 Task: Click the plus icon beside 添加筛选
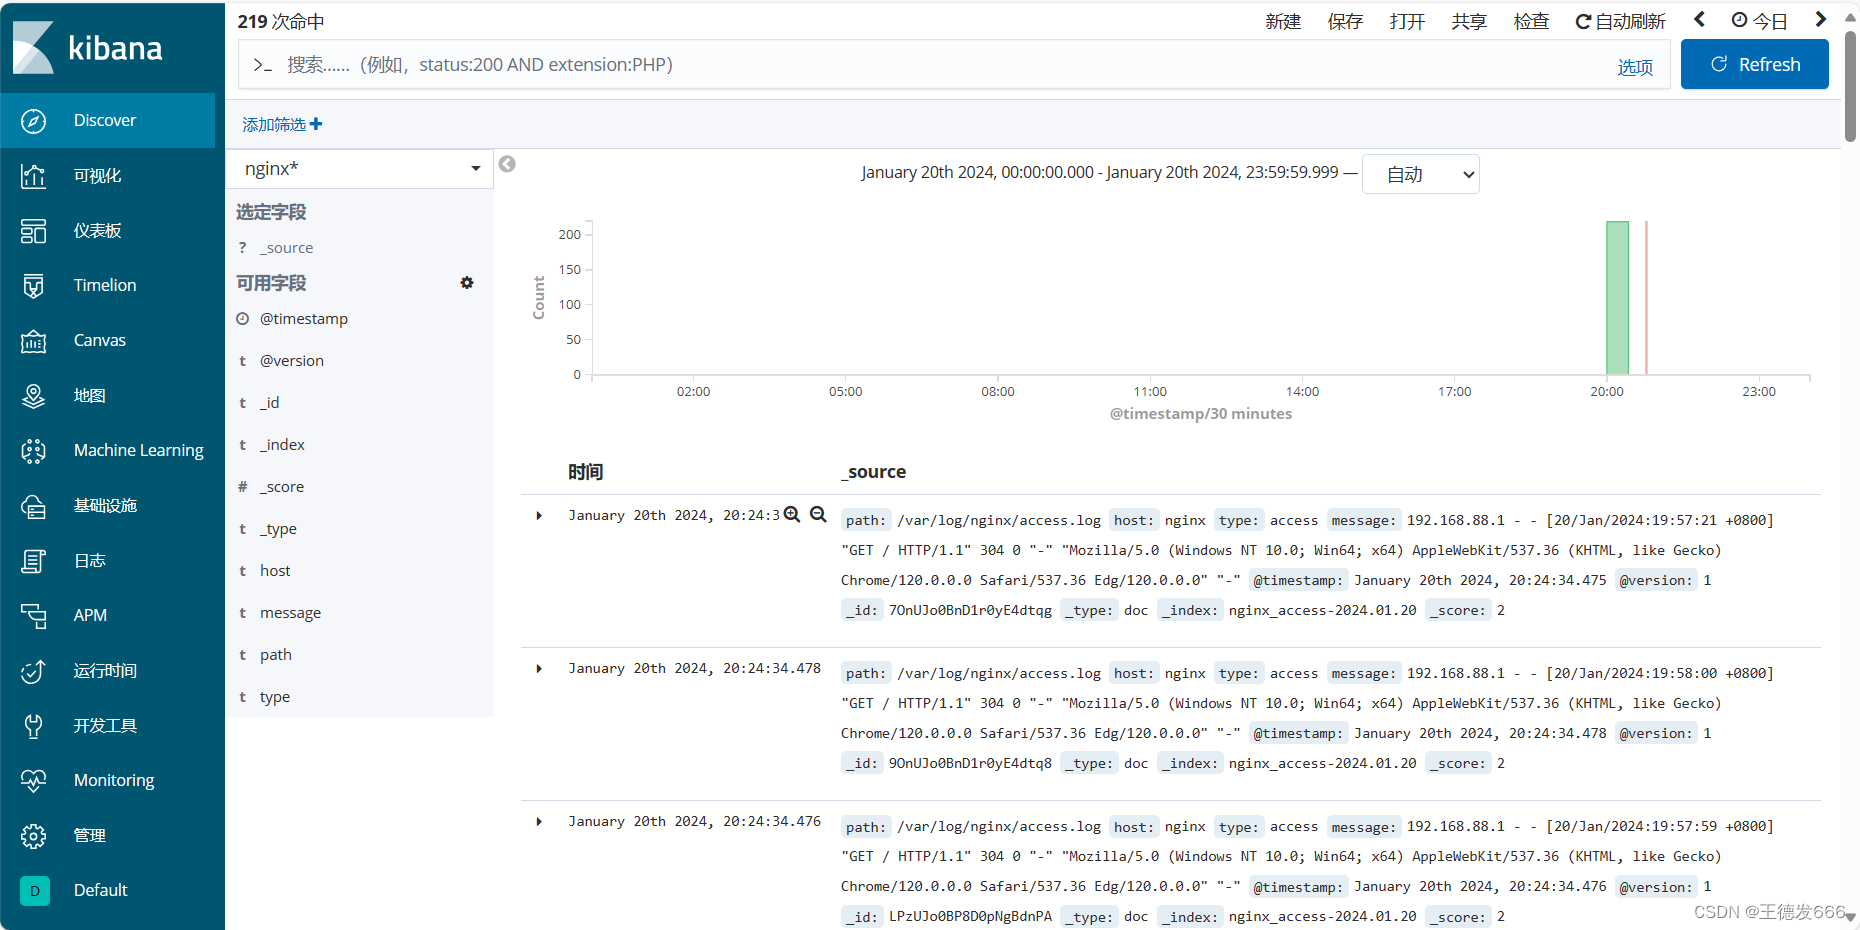pos(316,124)
